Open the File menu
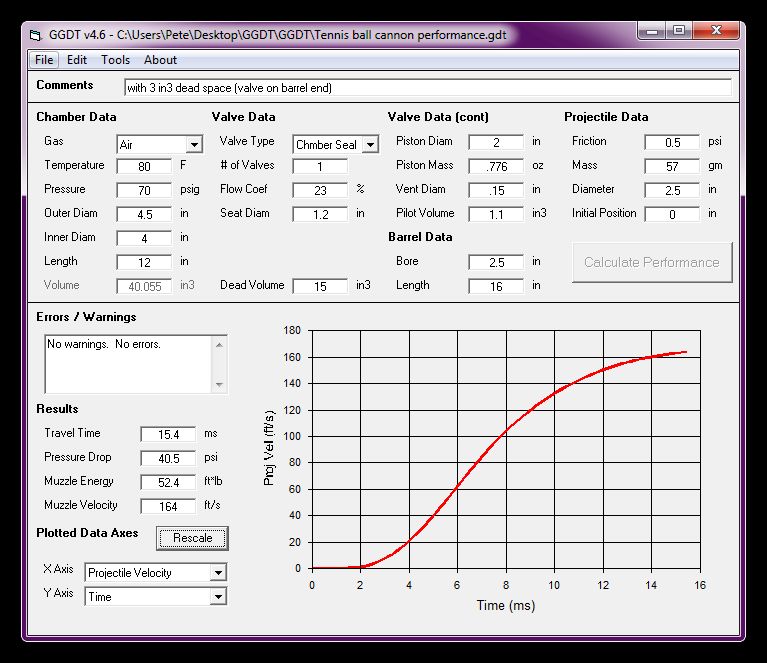767x663 pixels. (x=43, y=60)
